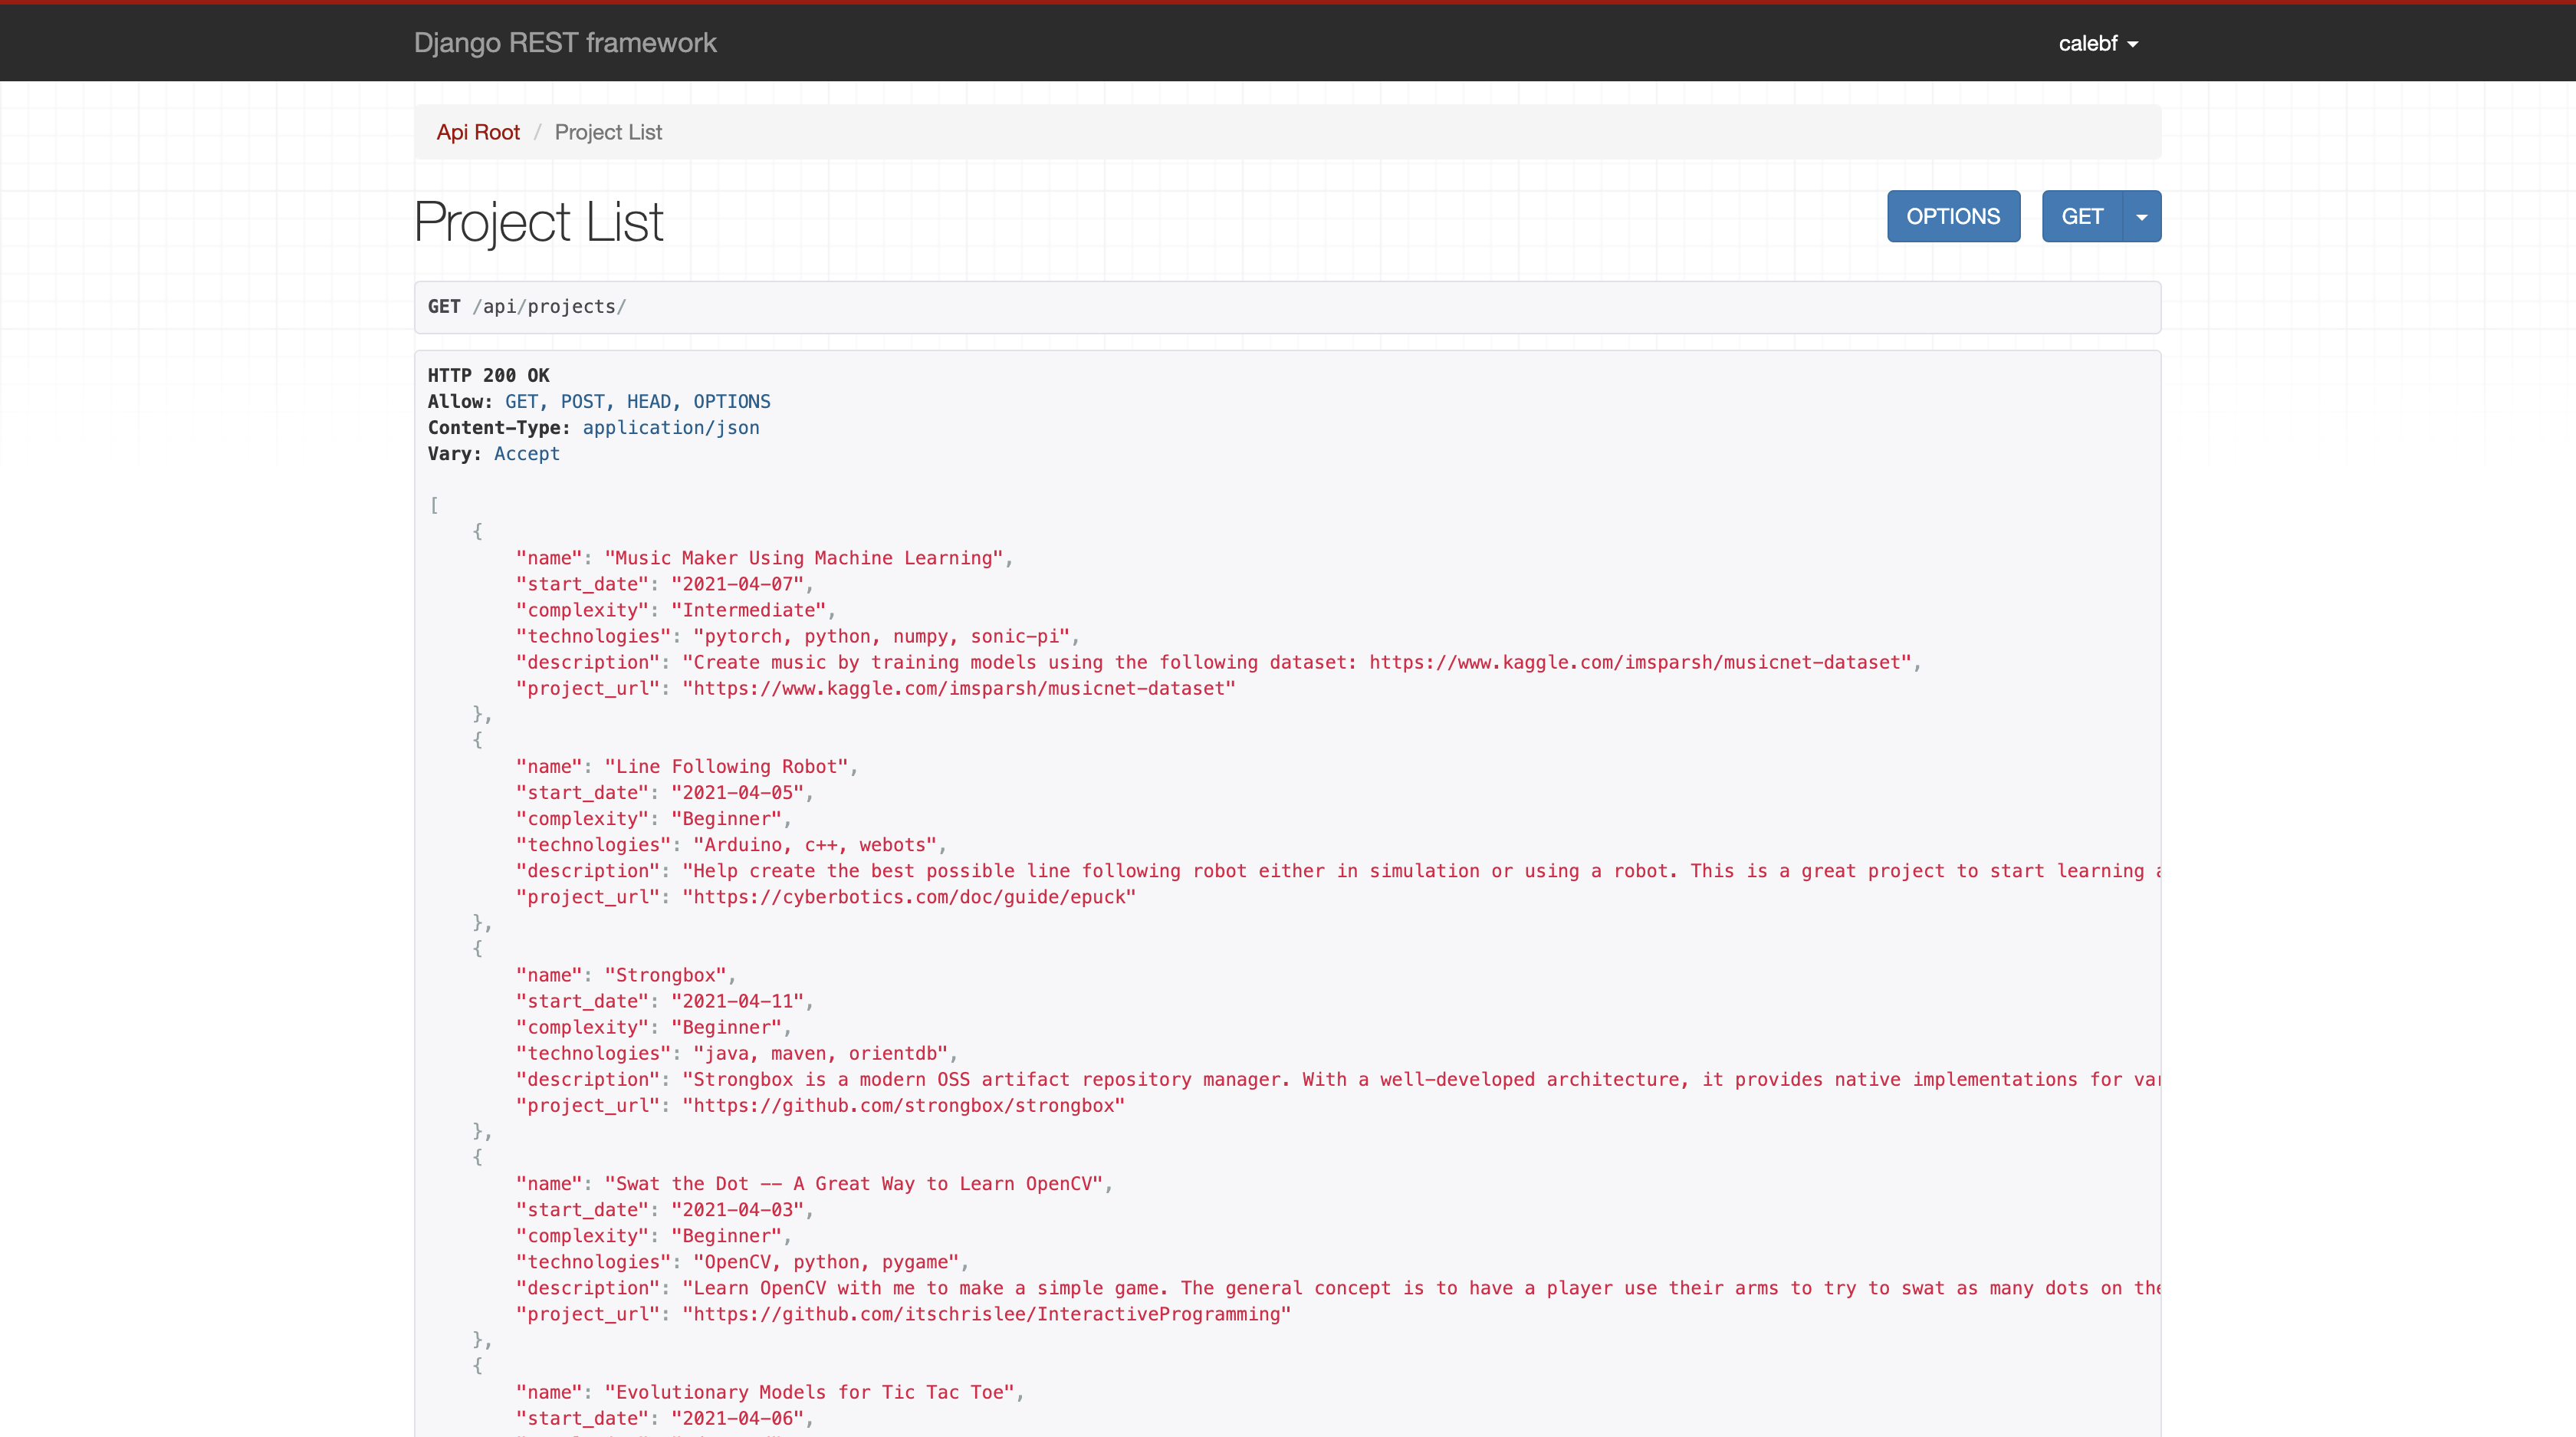The height and width of the screenshot is (1437, 2576).
Task: Click the "Line Following Robot" name value
Action: [x=726, y=767]
